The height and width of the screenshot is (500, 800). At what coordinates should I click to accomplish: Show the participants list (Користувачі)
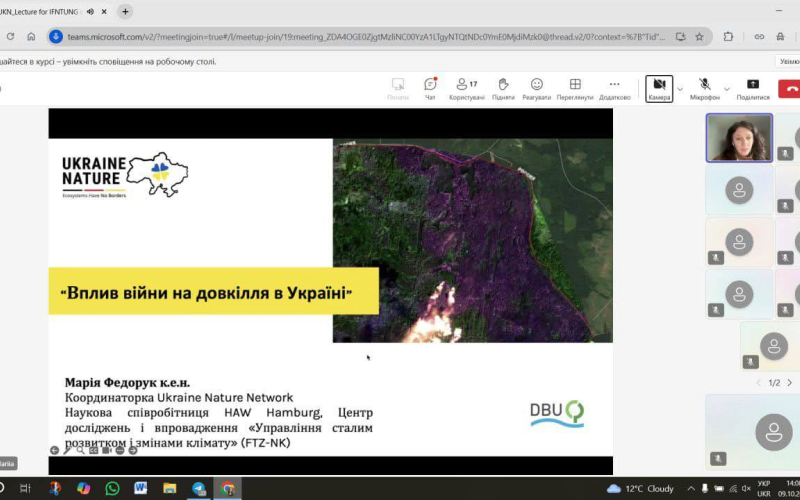click(466, 88)
